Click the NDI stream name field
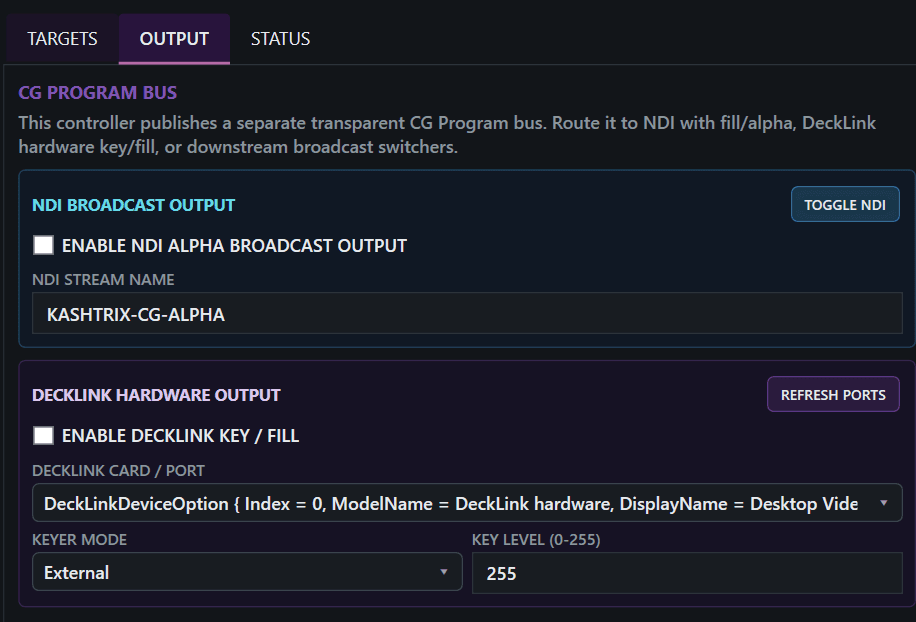This screenshot has width=916, height=622. [x=467, y=314]
